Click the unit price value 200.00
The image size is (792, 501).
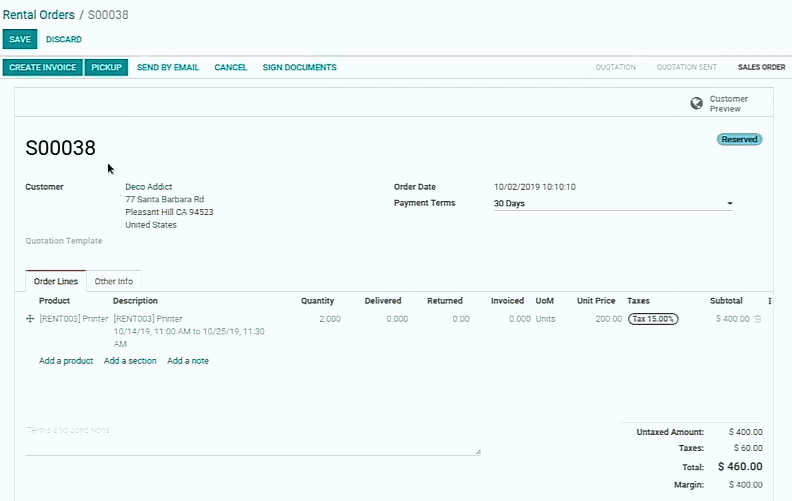(609, 319)
